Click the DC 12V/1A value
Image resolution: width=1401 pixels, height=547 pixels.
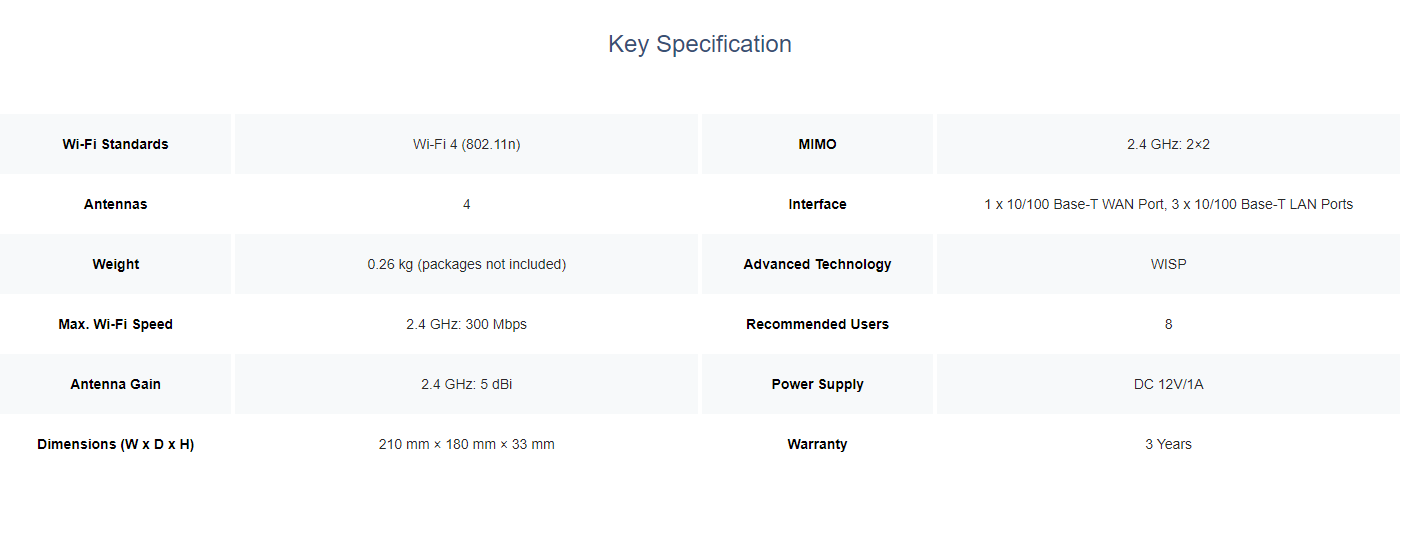pos(1168,384)
